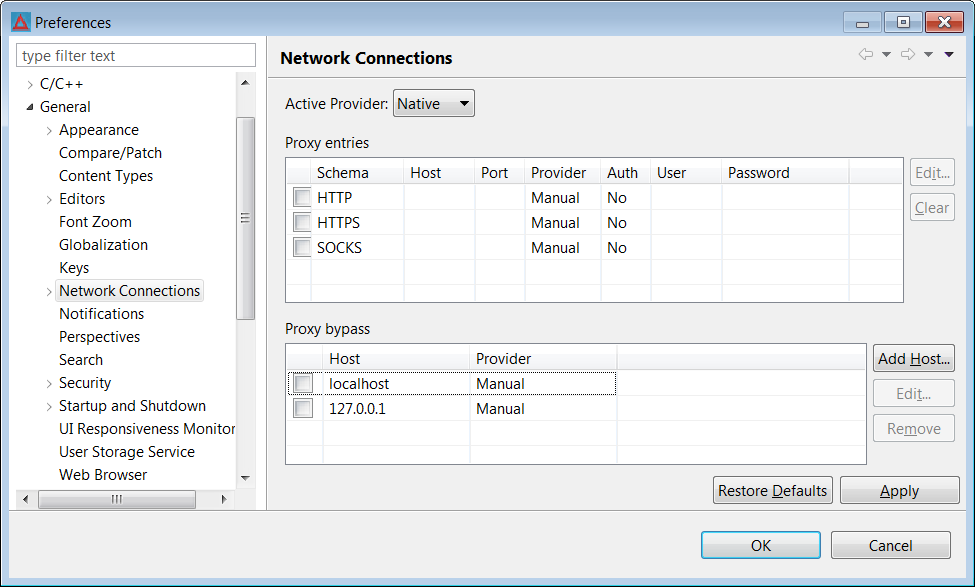Enable the SOCKS proxy entry checkbox
This screenshot has height=587, width=975.
point(302,247)
